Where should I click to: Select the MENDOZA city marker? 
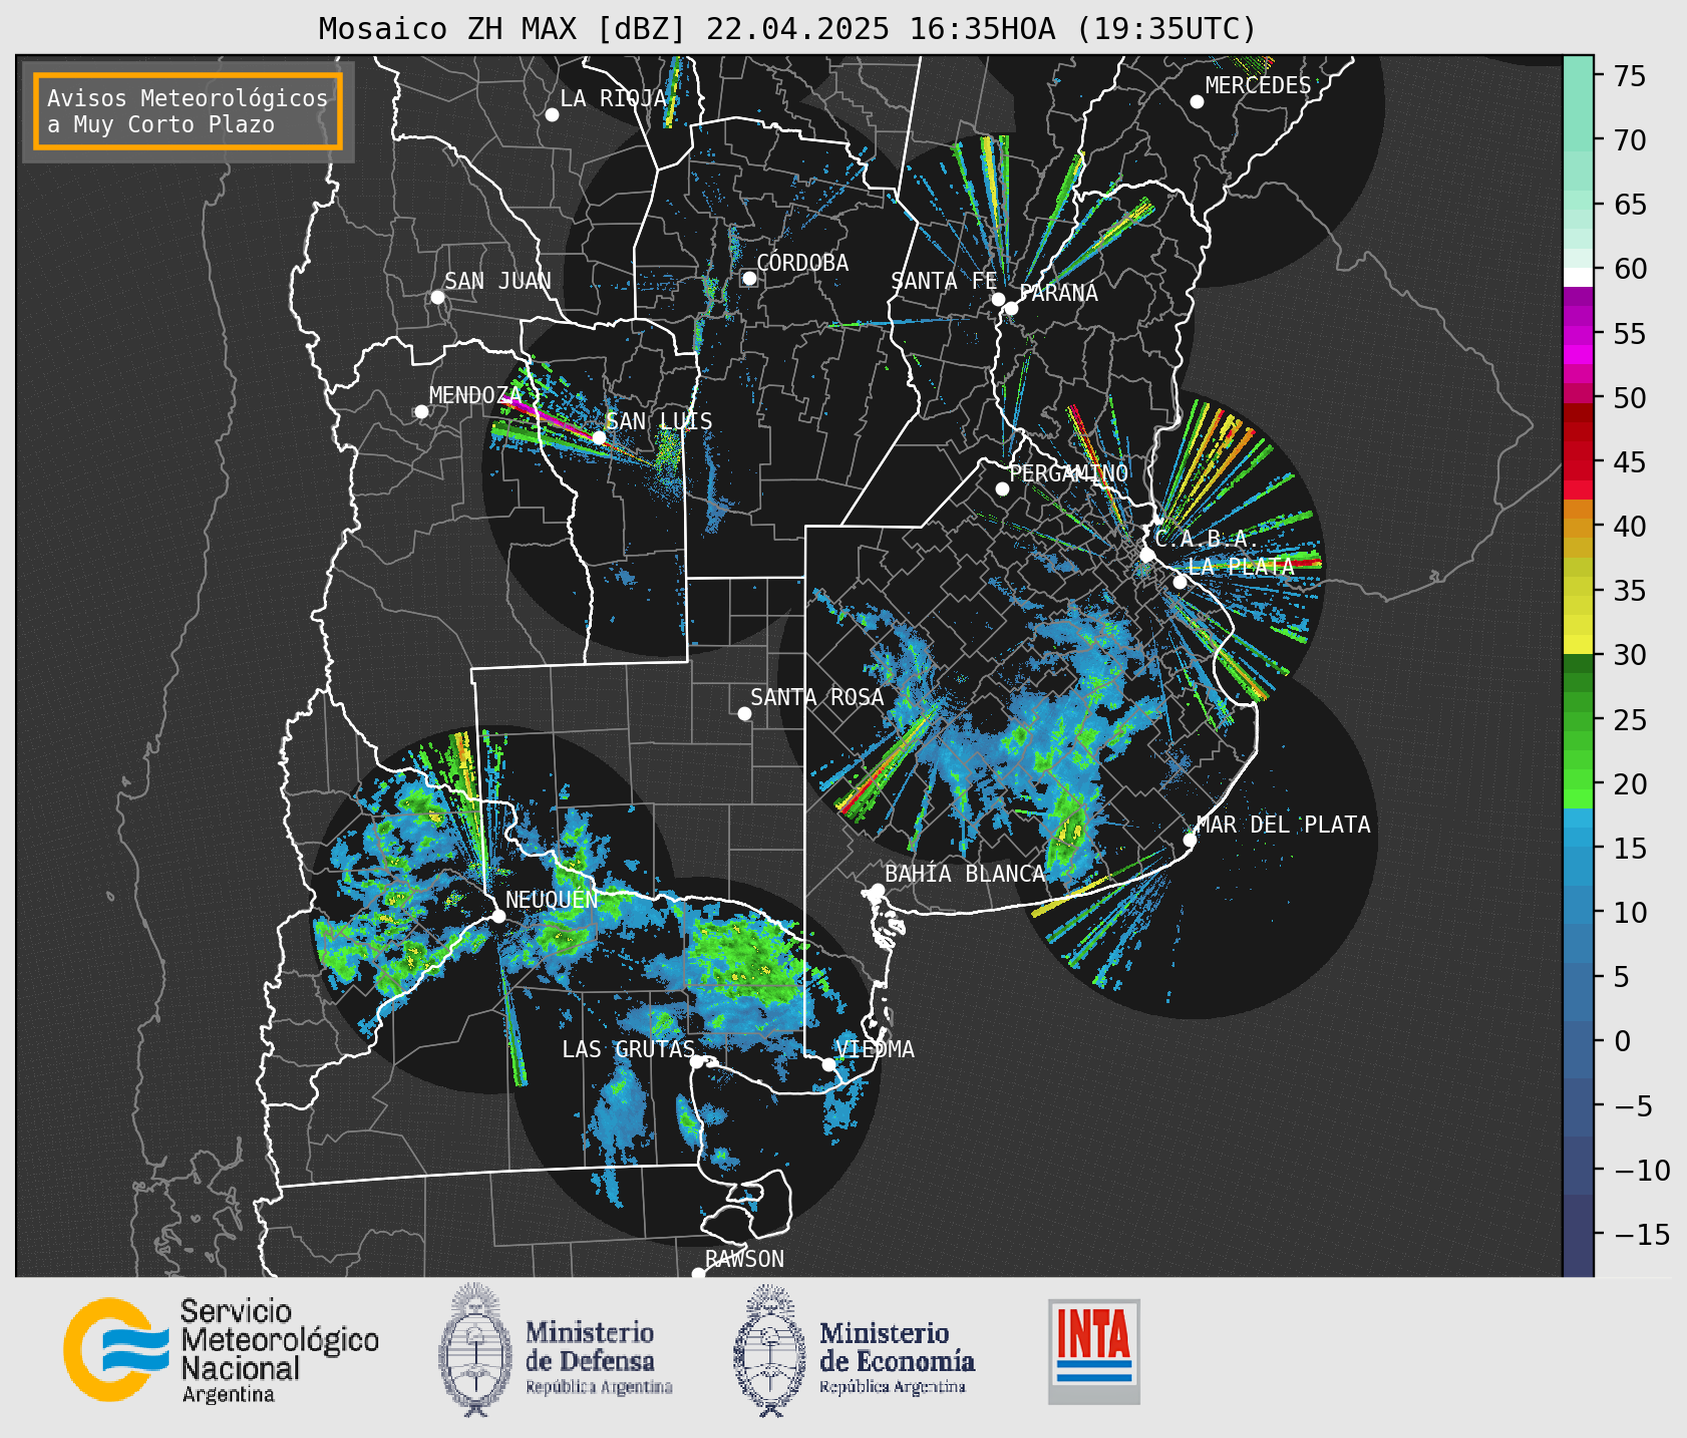coord(422,412)
